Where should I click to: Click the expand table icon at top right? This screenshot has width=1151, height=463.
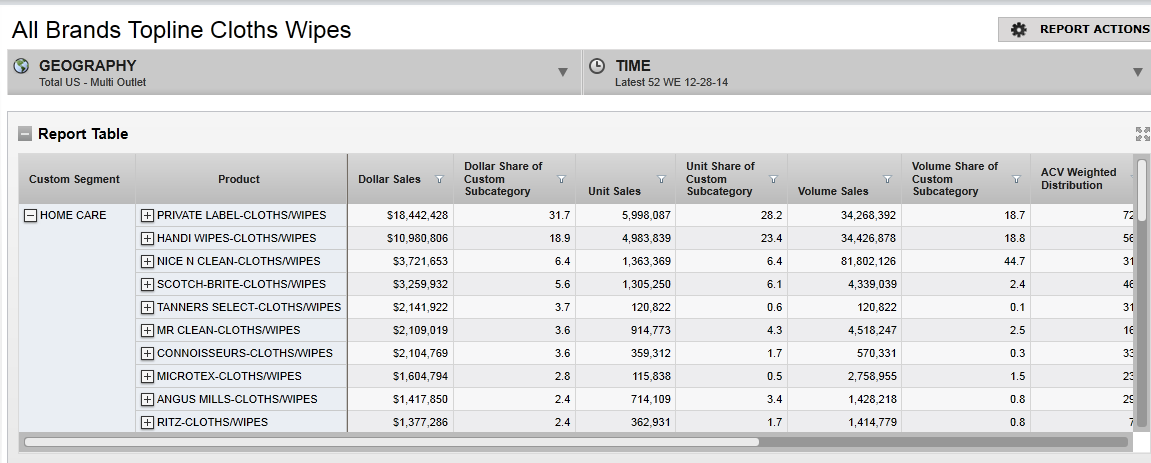click(1142, 134)
